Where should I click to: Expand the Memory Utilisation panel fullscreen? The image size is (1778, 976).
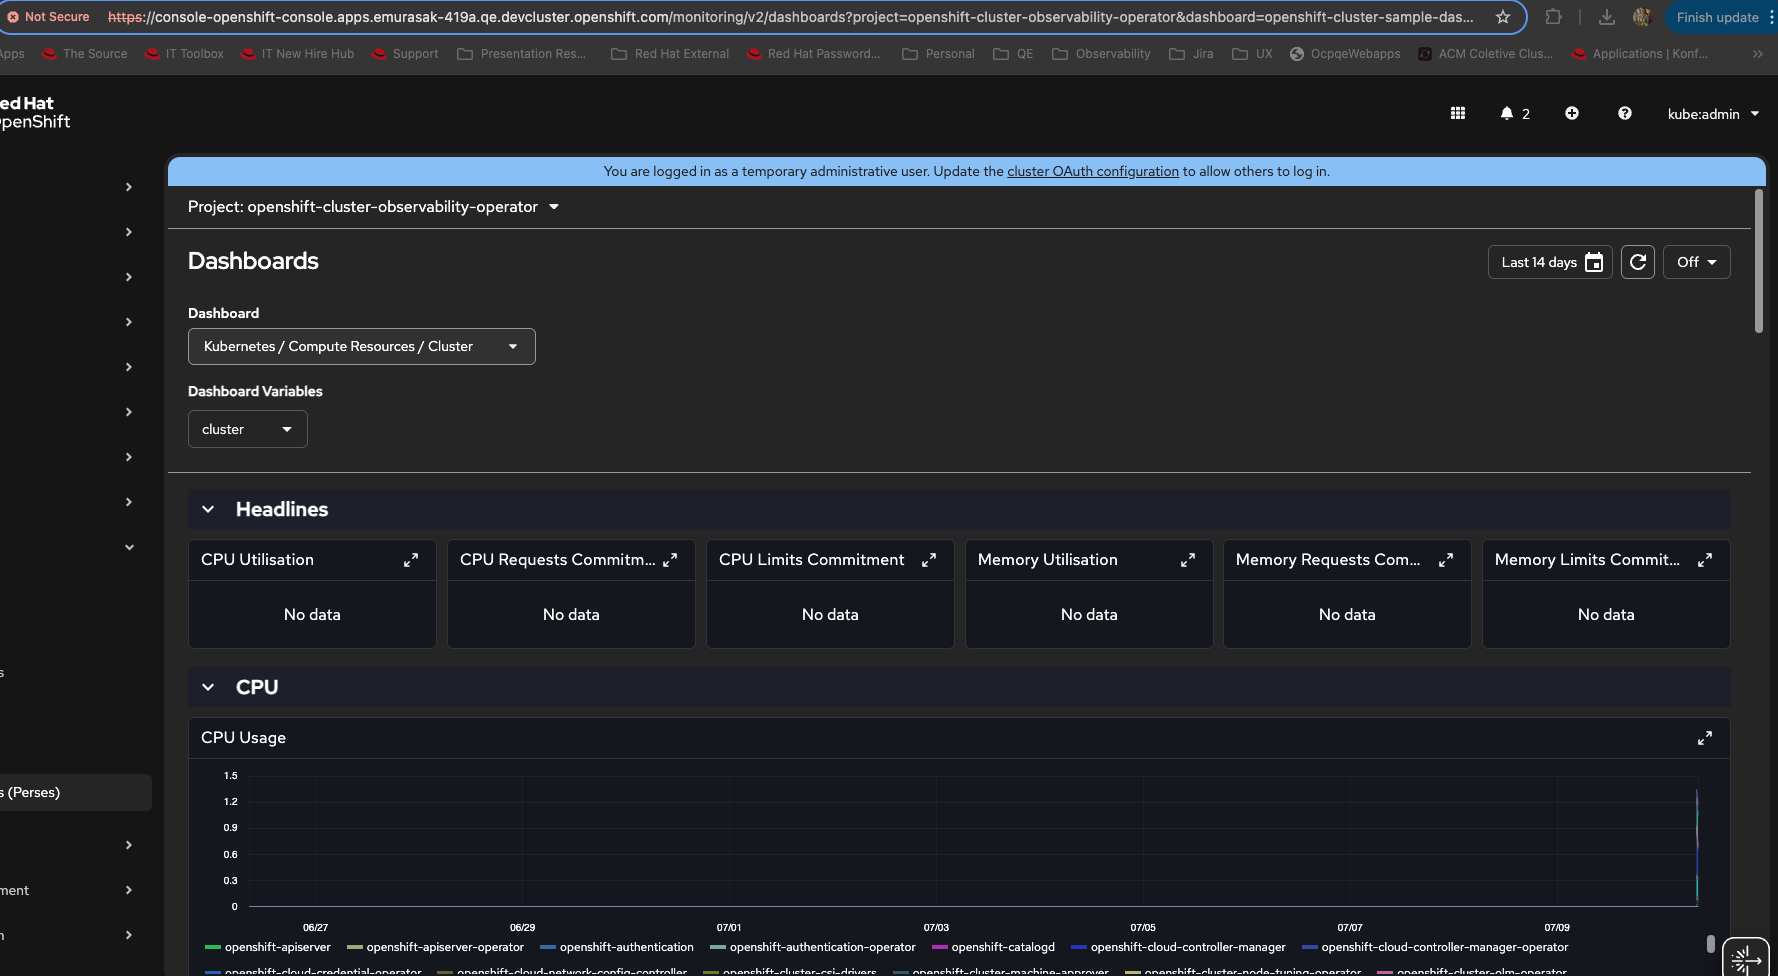1187,561
